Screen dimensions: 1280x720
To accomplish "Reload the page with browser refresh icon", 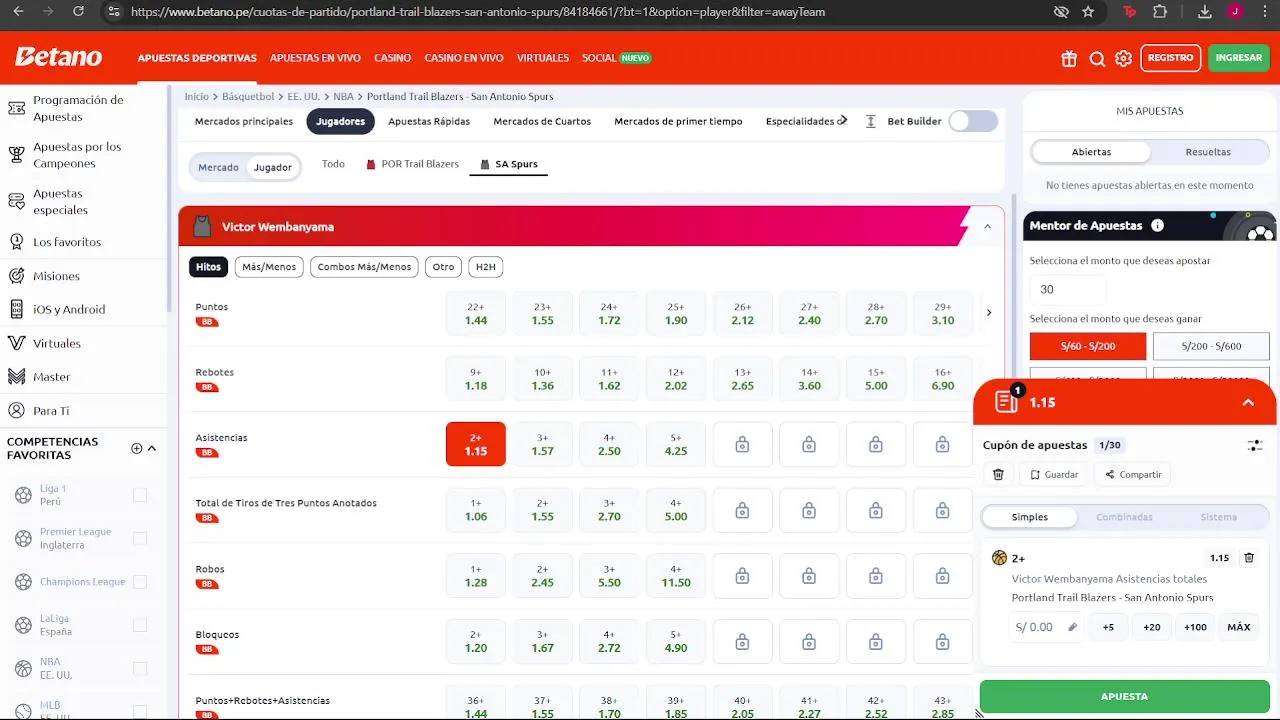I will 79,12.
